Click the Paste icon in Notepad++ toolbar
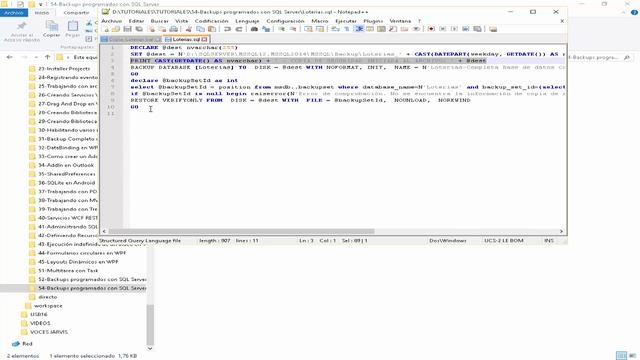The height and width of the screenshot is (360, 640). [x=212, y=29]
